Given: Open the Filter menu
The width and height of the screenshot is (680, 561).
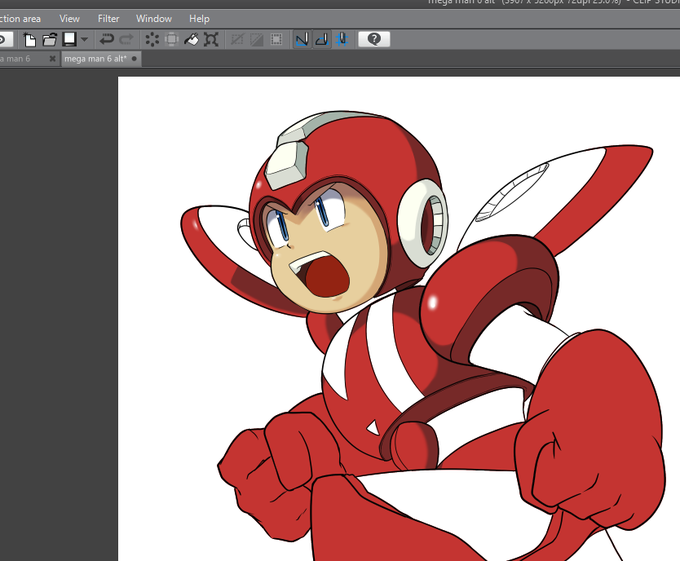Looking at the screenshot, I should coord(108,19).
